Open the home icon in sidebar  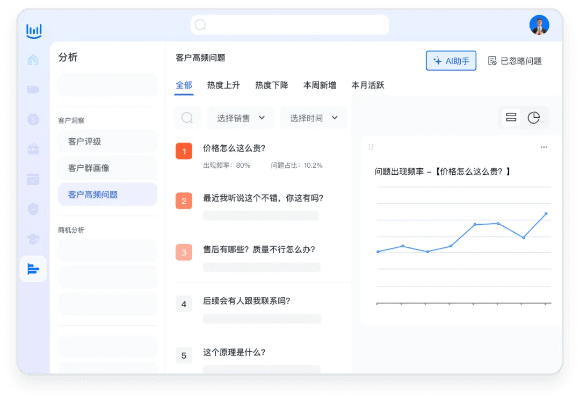[33, 60]
